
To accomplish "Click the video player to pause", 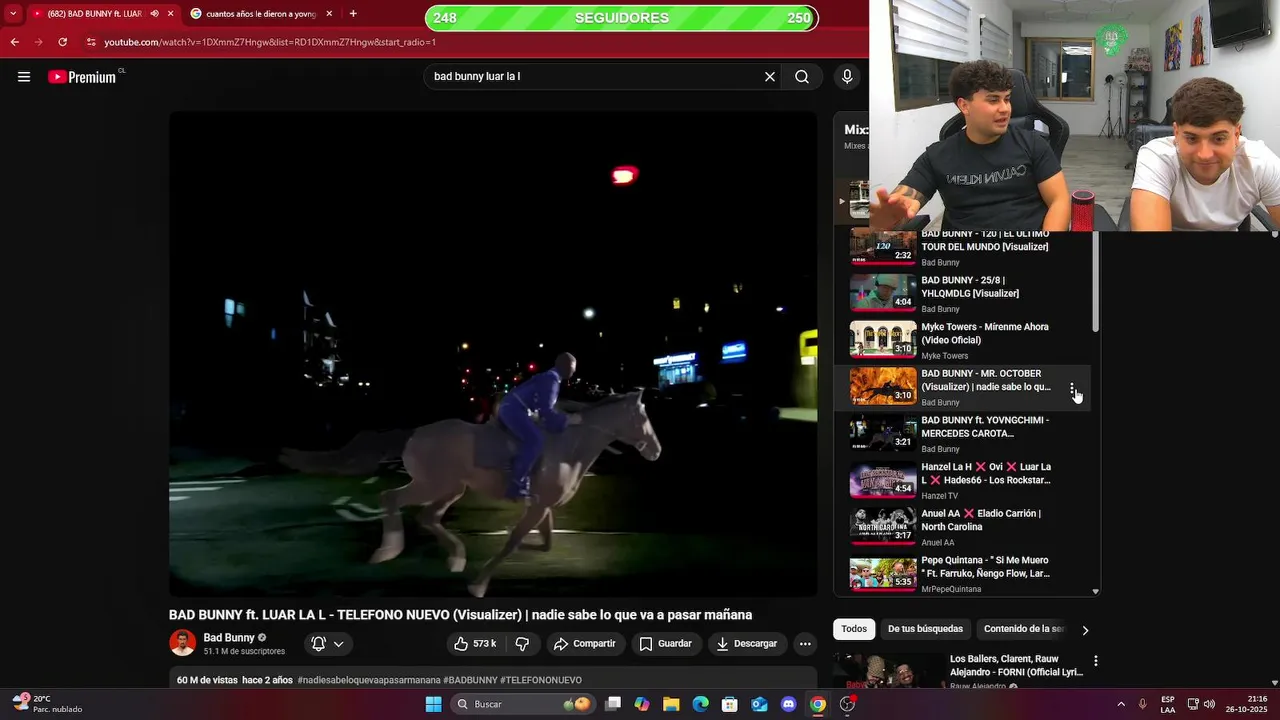I will pyautogui.click(x=493, y=354).
